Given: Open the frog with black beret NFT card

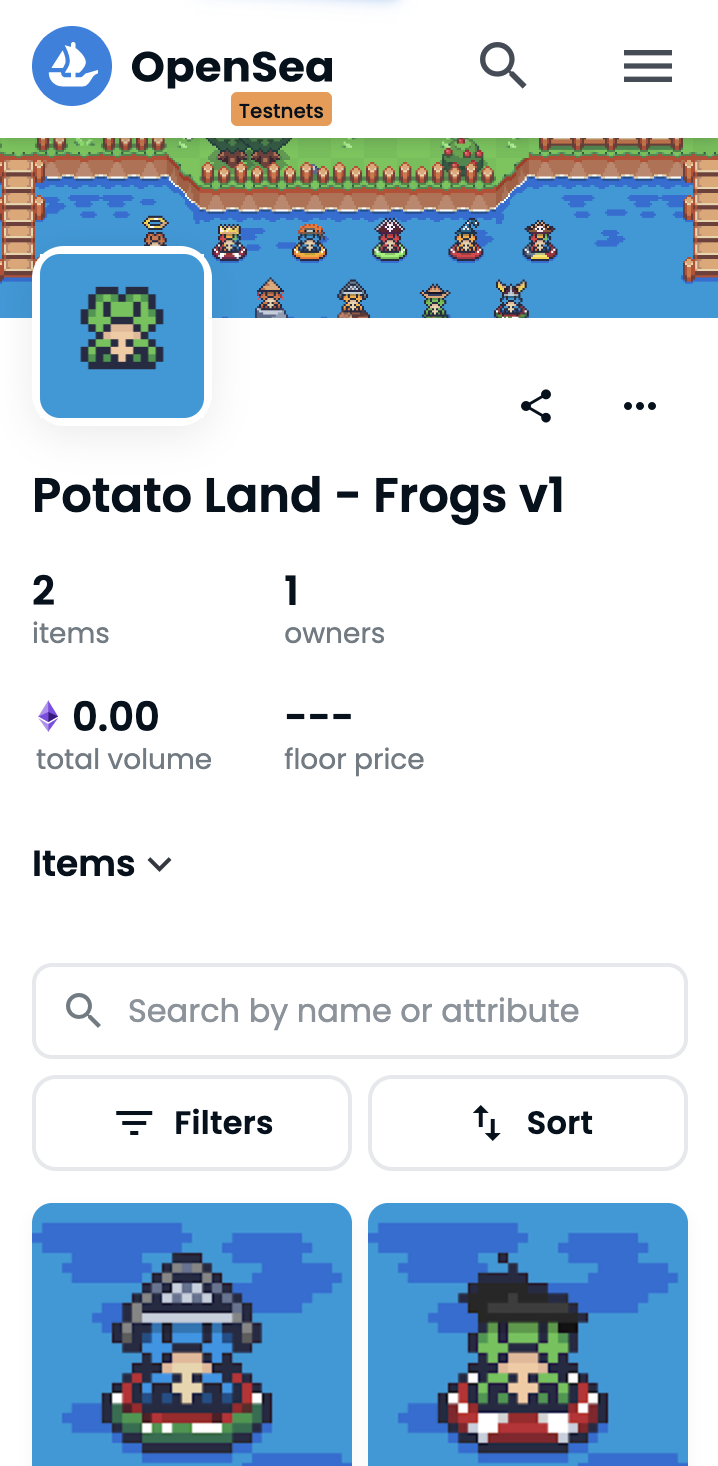Looking at the screenshot, I should pos(528,1334).
